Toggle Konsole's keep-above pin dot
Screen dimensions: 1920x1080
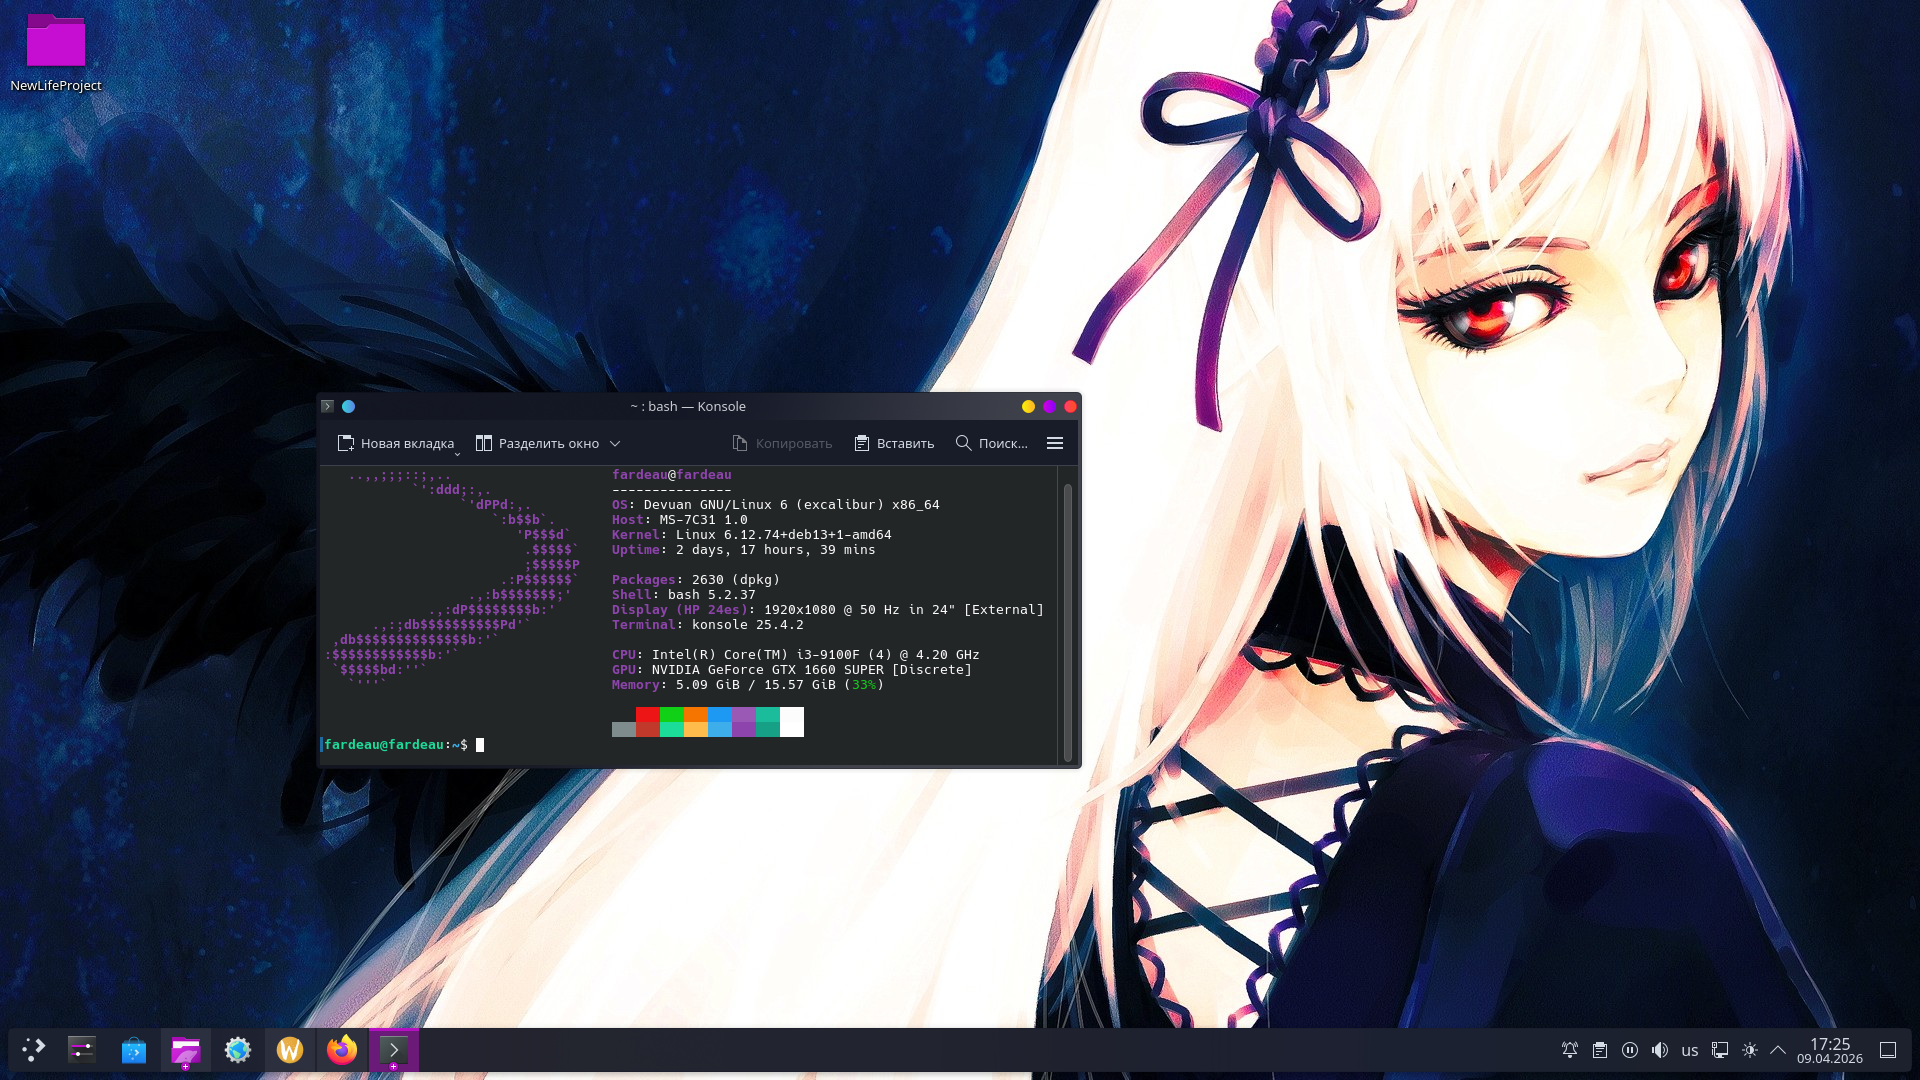348,407
